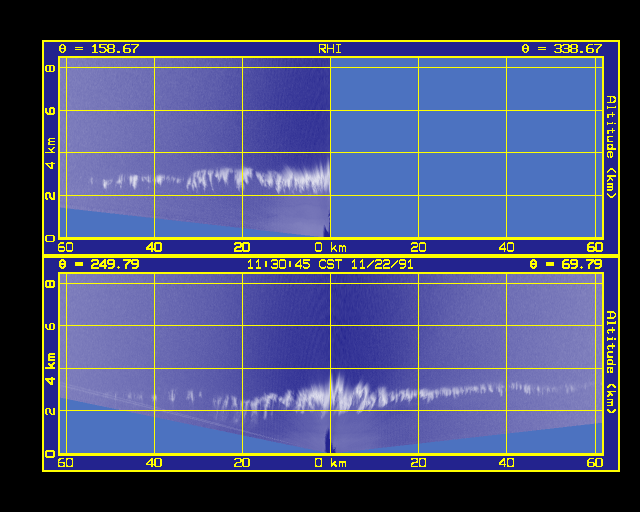Click "Altitude (km)" label of the timestamped panel
The image size is (640, 512).
[x=611, y=363]
